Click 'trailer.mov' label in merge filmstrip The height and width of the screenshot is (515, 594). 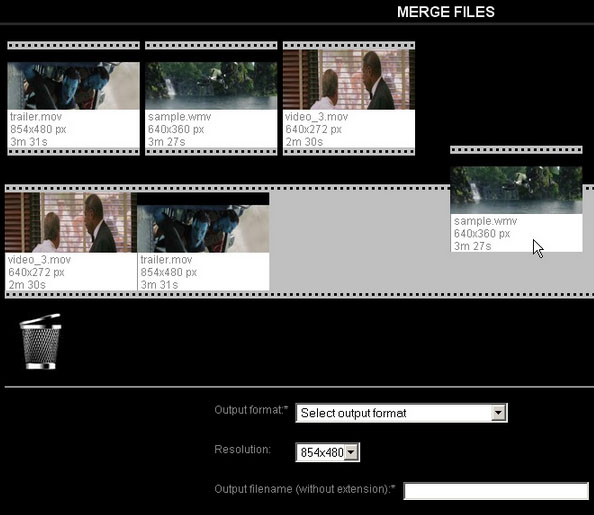click(166, 260)
